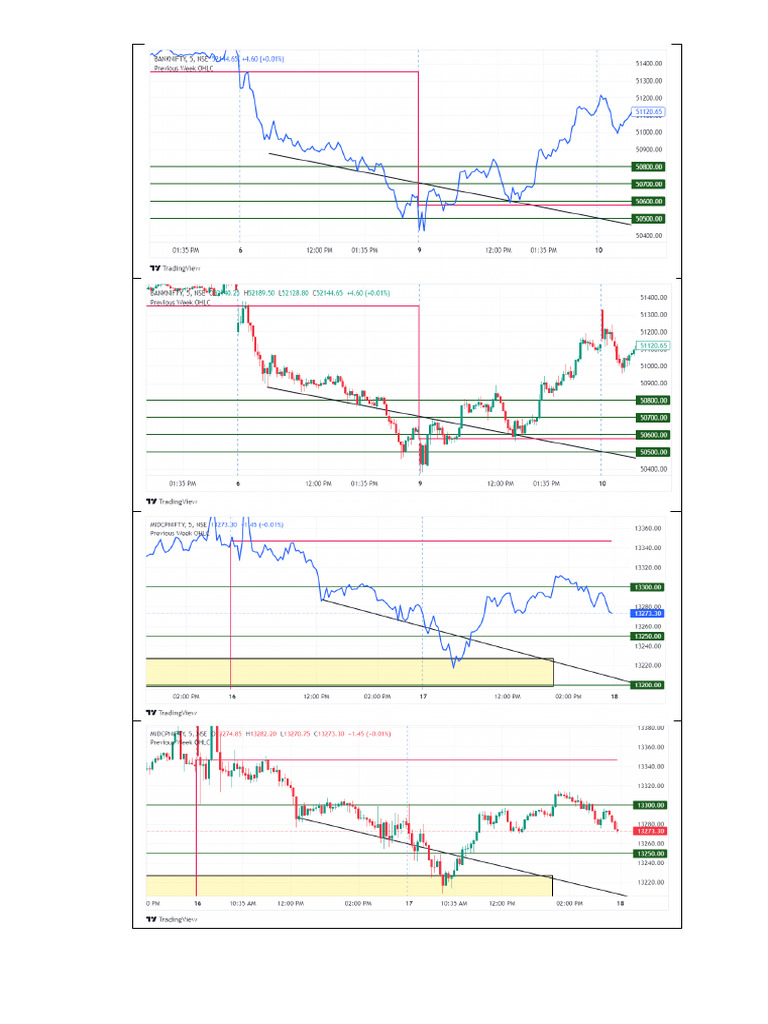
Task: Click the TradingView logo under the MIDCPNIFTY candlestick chart
Action: point(171,919)
